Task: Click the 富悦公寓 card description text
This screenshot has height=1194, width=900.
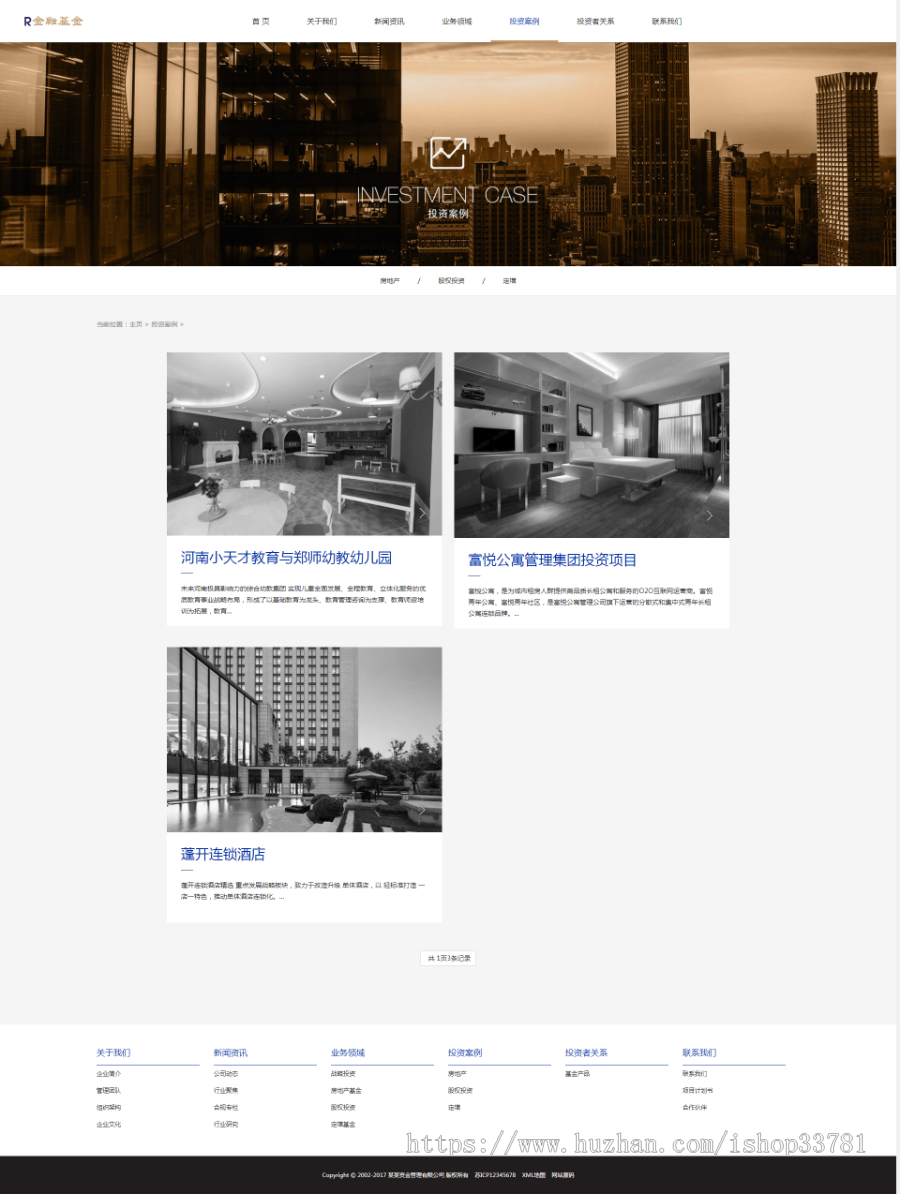Action: point(591,602)
